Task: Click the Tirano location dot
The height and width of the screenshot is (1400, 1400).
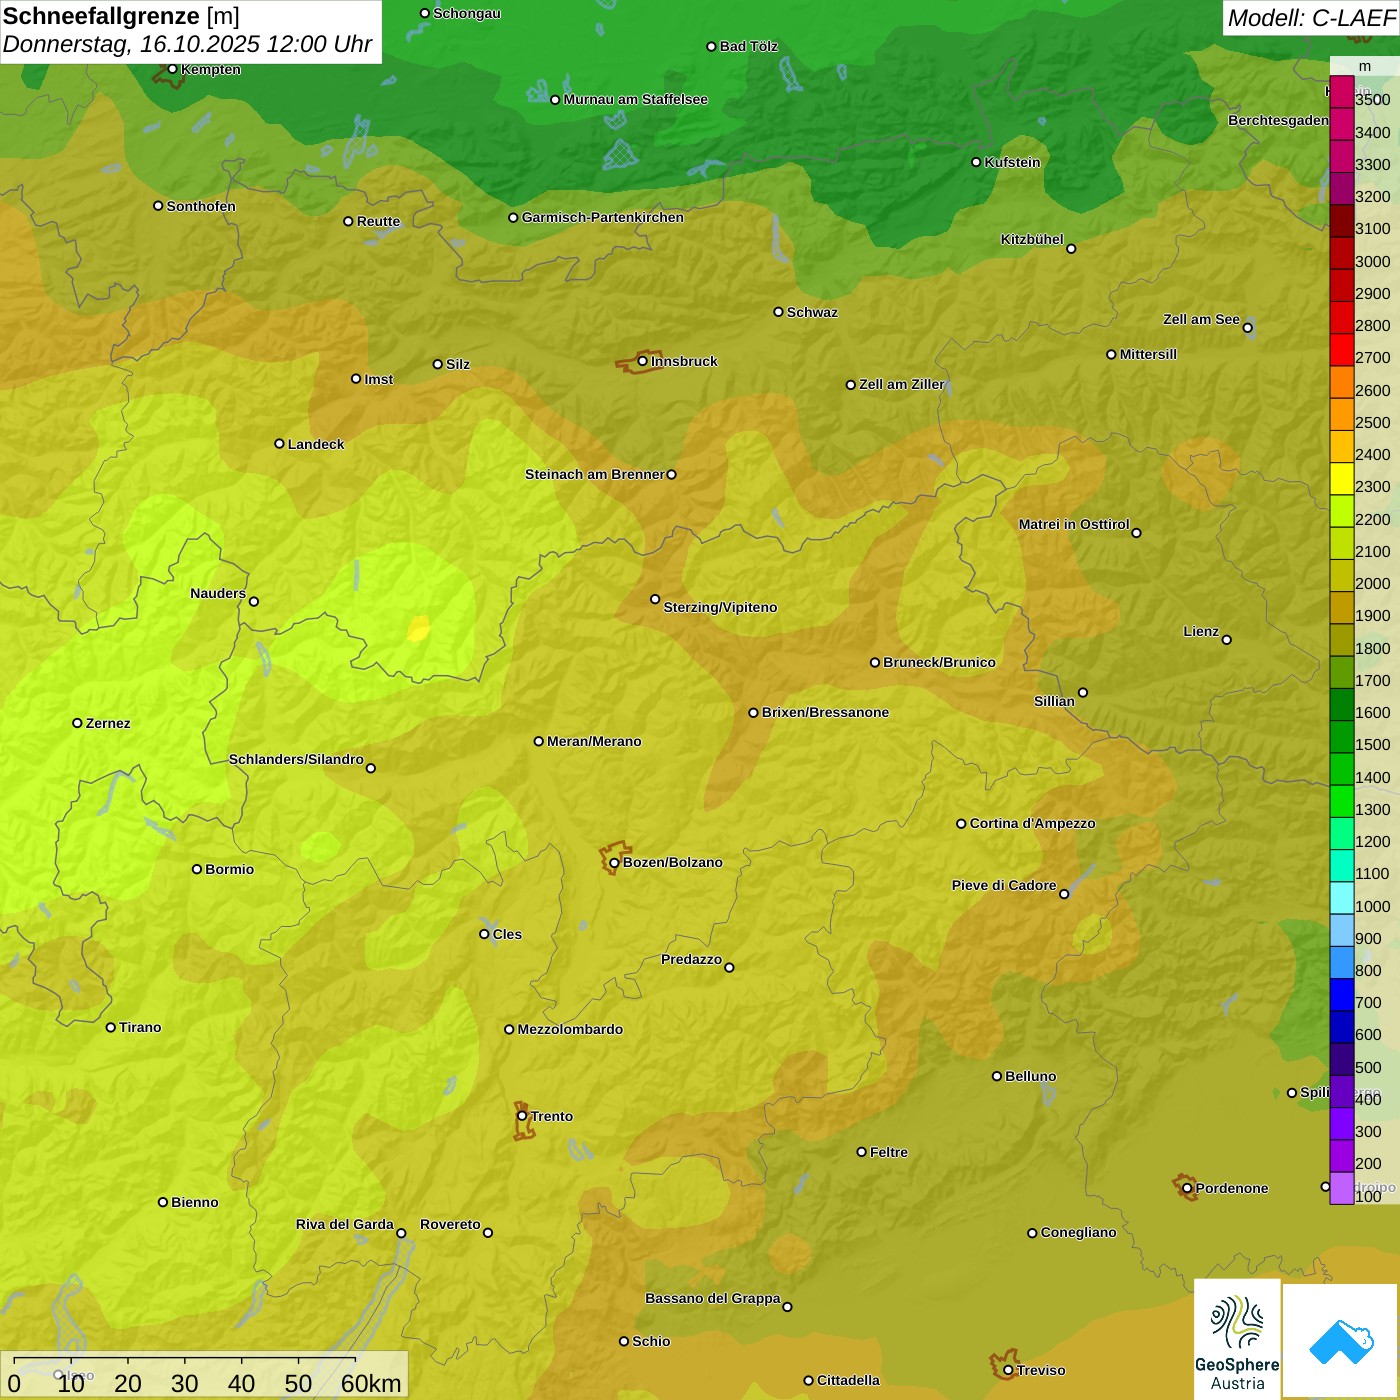Action: (111, 1027)
